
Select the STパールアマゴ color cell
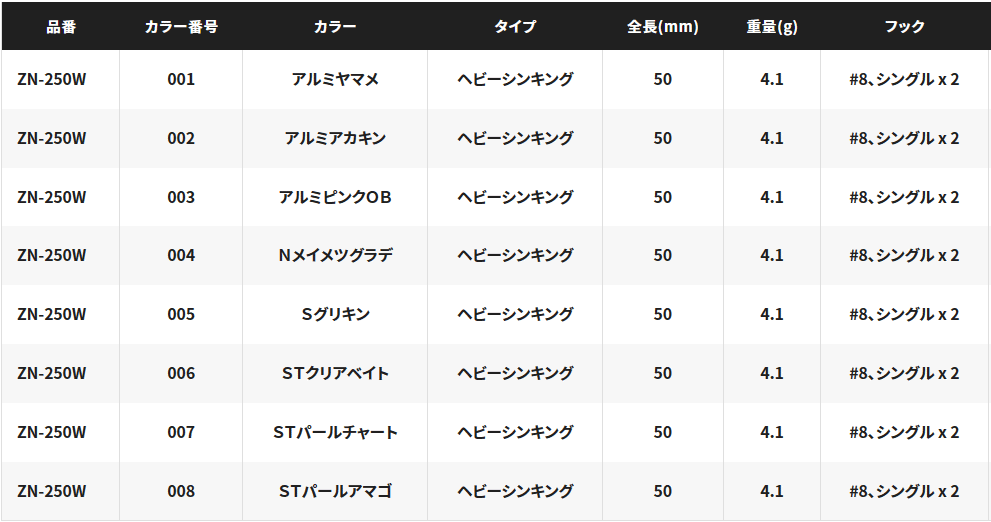(x=335, y=491)
